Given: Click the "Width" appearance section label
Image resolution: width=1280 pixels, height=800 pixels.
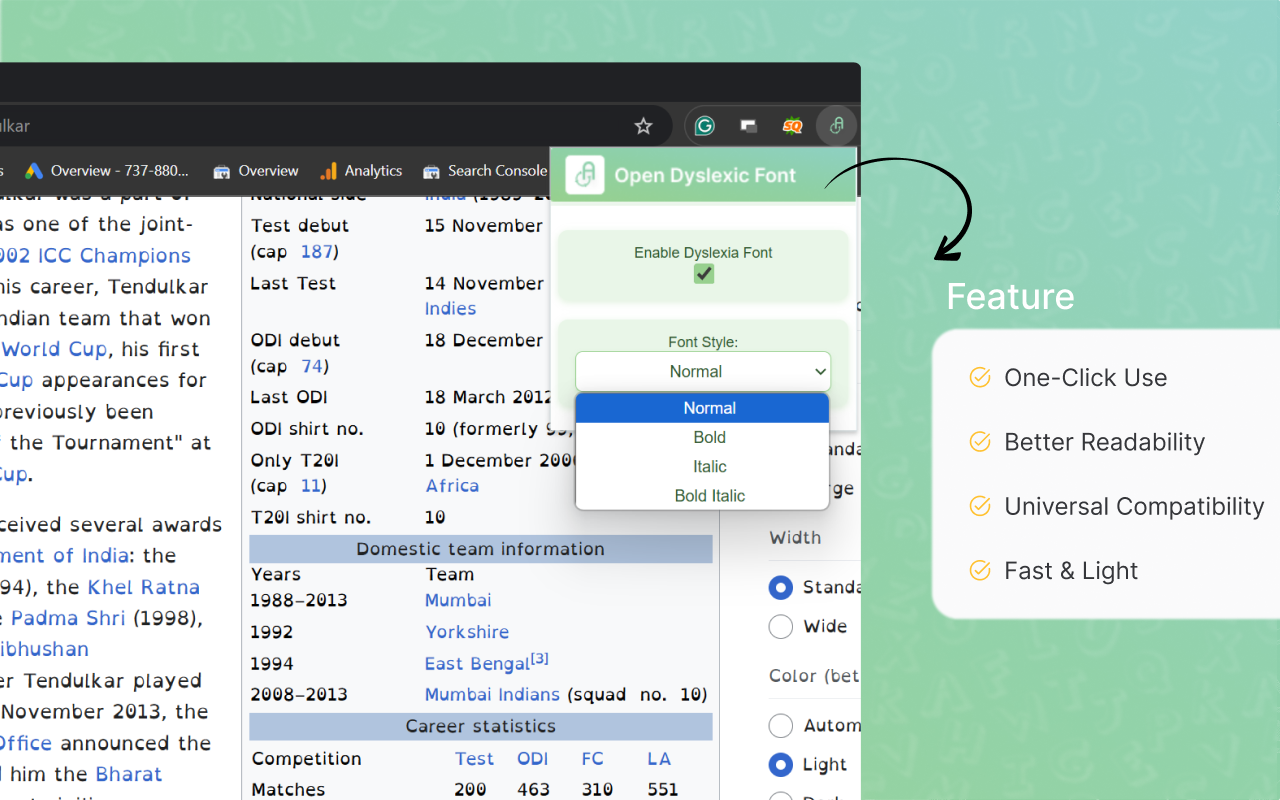Looking at the screenshot, I should pos(795,538).
